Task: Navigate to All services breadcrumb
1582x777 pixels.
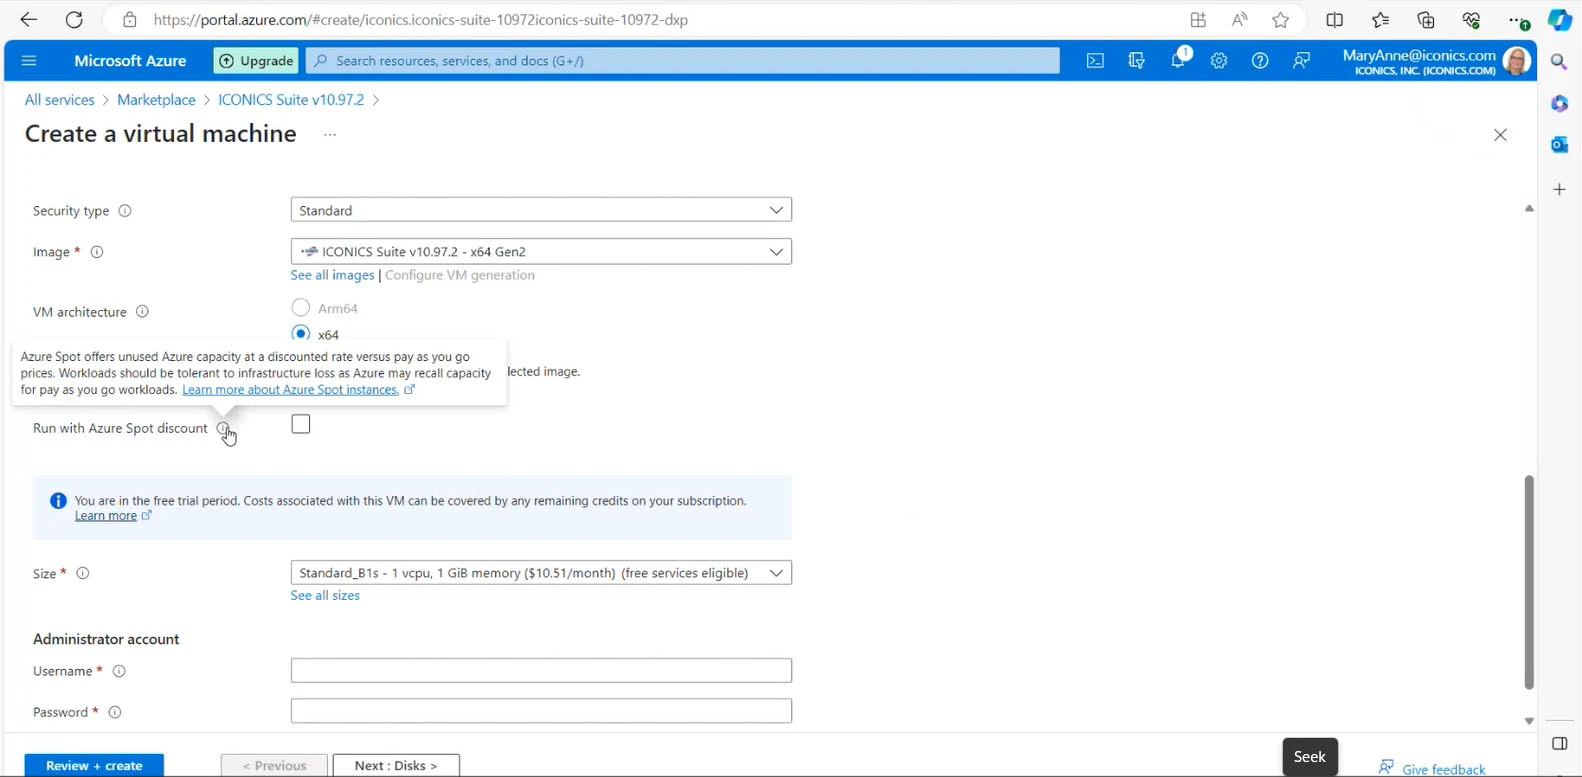Action: 59,100
